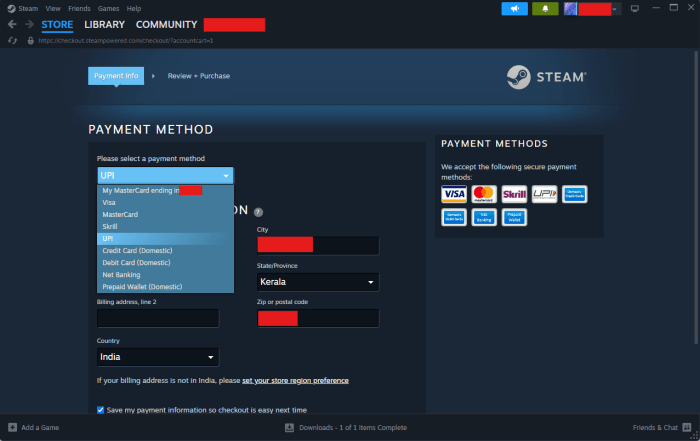
Task: Uncheck Save my payment information checkbox
Action: pos(100,410)
